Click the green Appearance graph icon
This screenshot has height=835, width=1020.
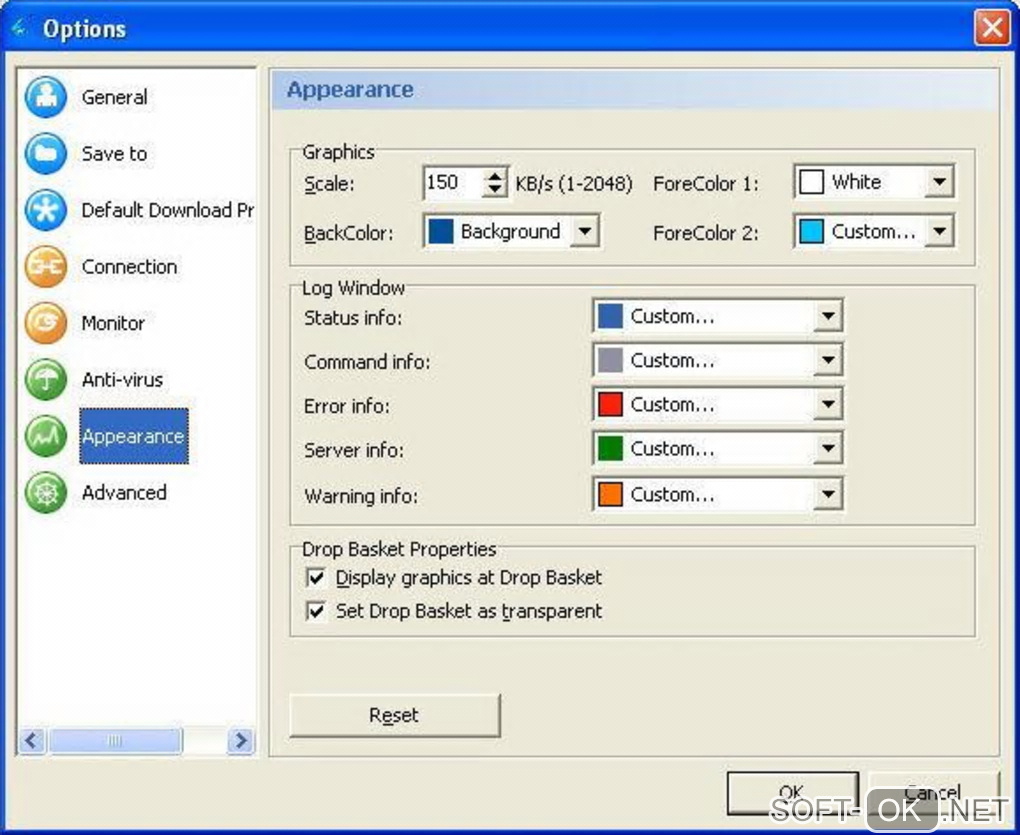pos(46,436)
